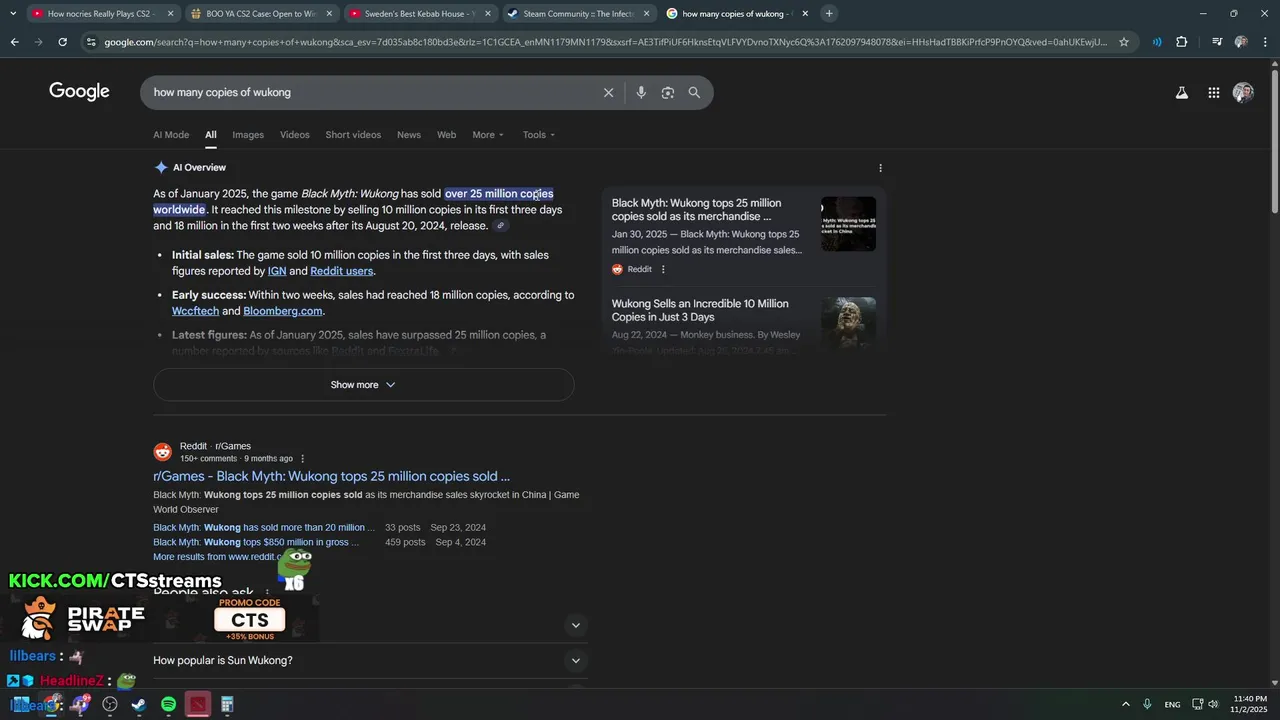This screenshot has height=720, width=1280.
Task: Bookmark this page with star icon
Action: pos(1124,42)
